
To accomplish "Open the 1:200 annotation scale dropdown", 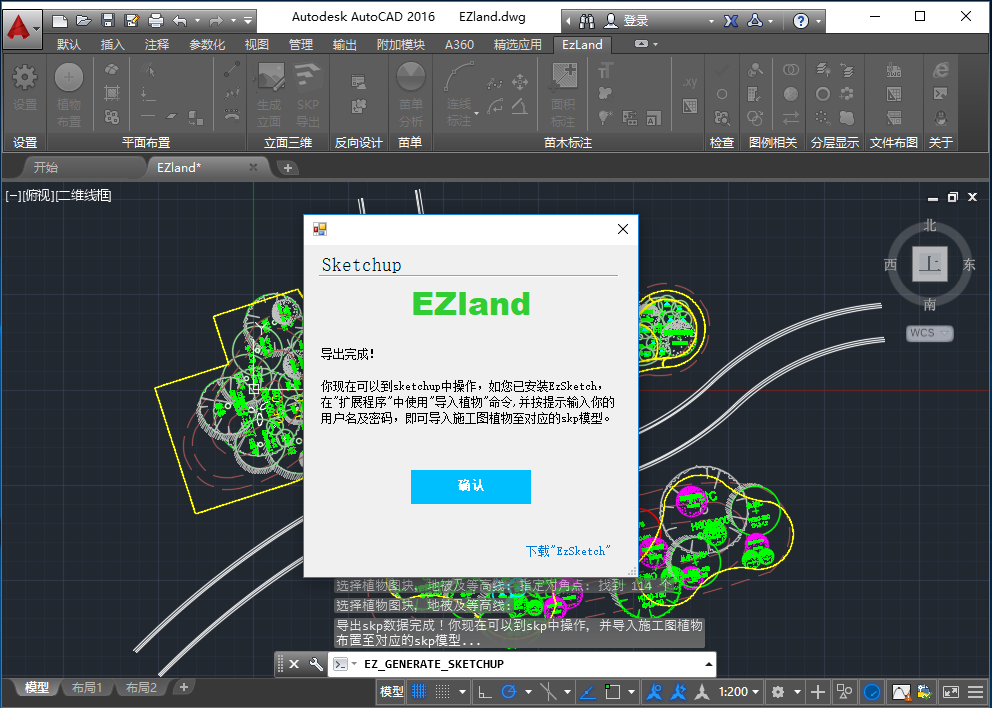I will tap(738, 691).
